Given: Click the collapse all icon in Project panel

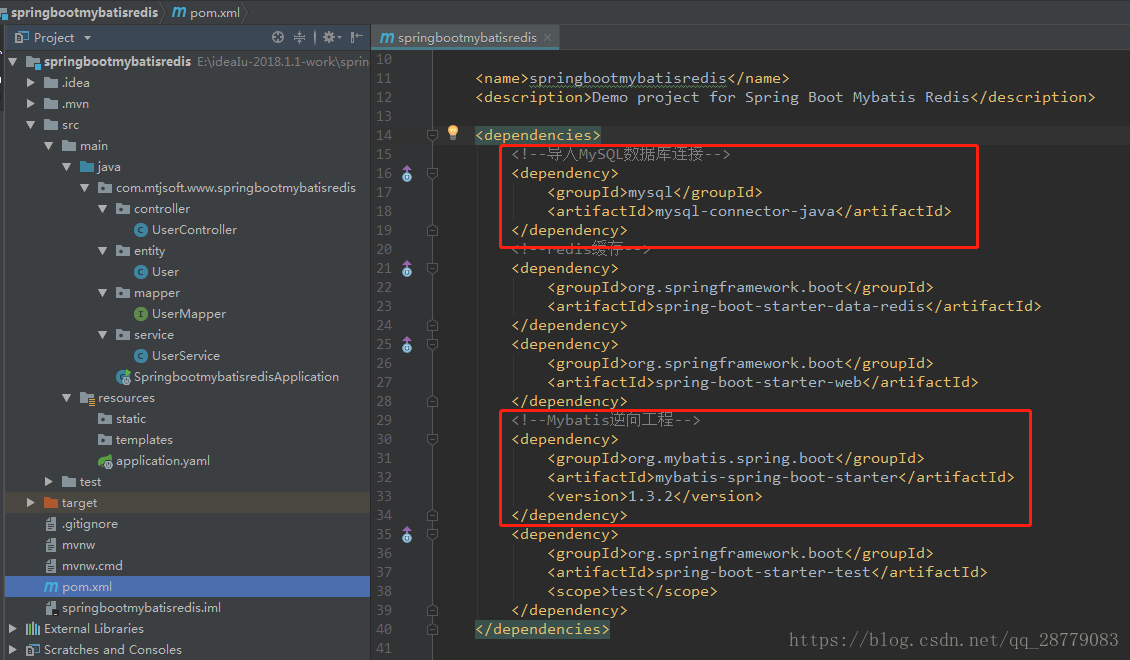Looking at the screenshot, I should pos(300,37).
